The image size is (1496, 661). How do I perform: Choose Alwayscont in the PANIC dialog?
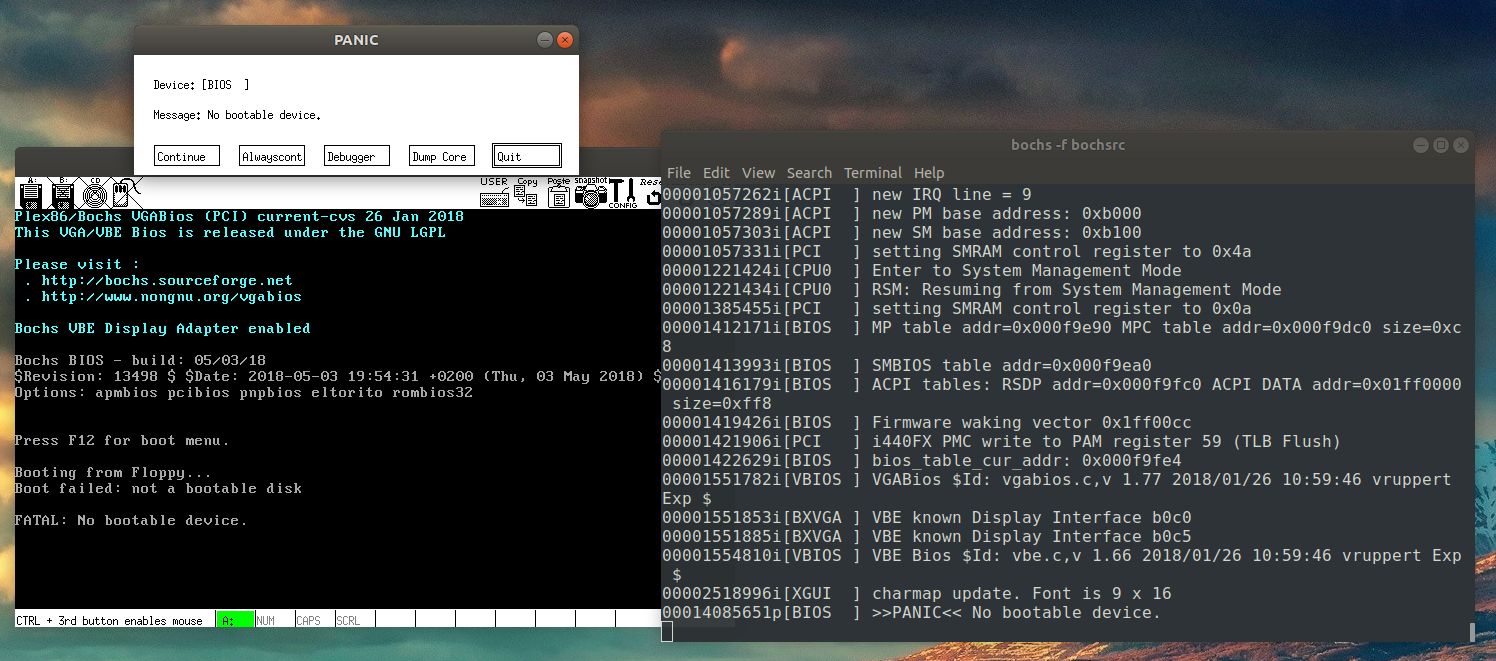[x=272, y=156]
